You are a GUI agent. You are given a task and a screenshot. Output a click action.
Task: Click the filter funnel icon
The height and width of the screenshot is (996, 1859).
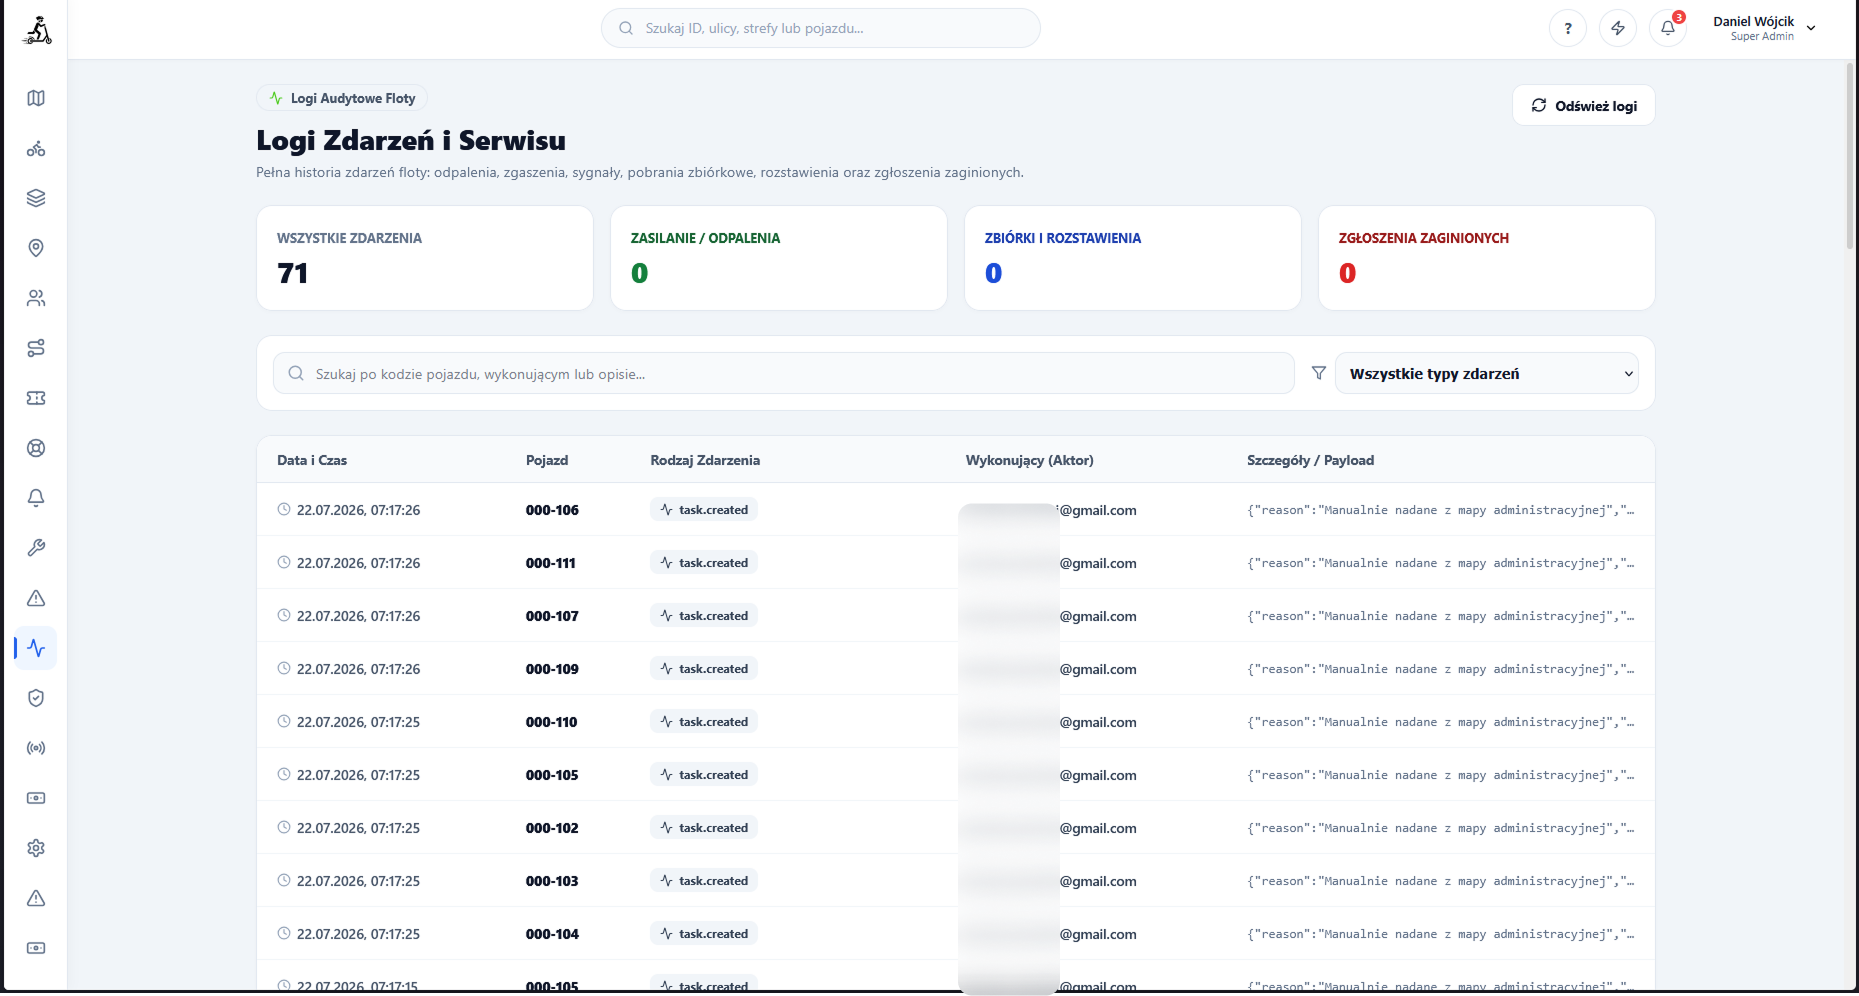(x=1319, y=373)
